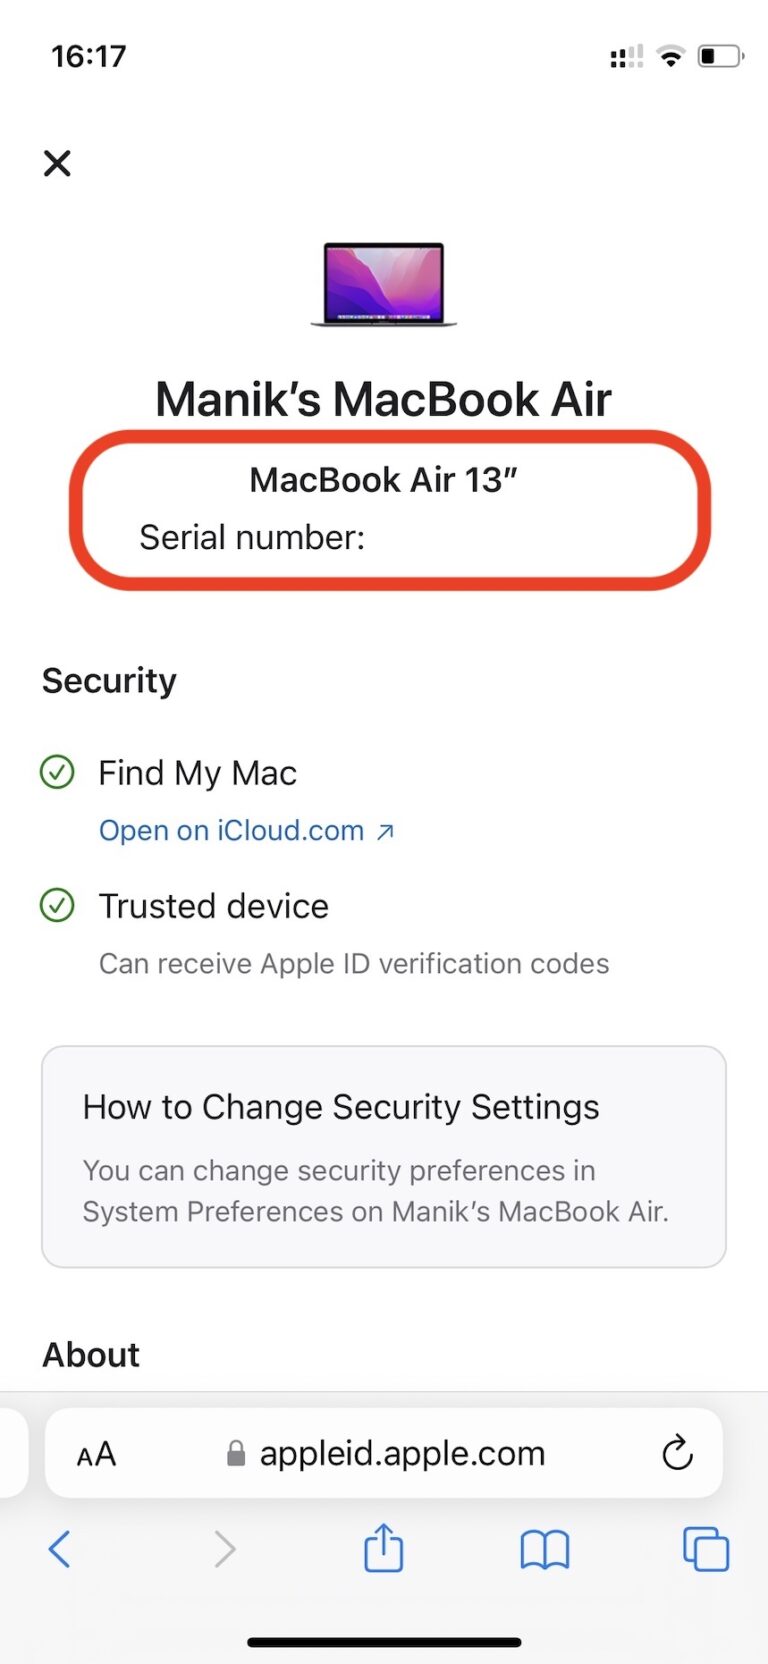Tap the forward navigation arrow
The image size is (768, 1664).
click(224, 1549)
